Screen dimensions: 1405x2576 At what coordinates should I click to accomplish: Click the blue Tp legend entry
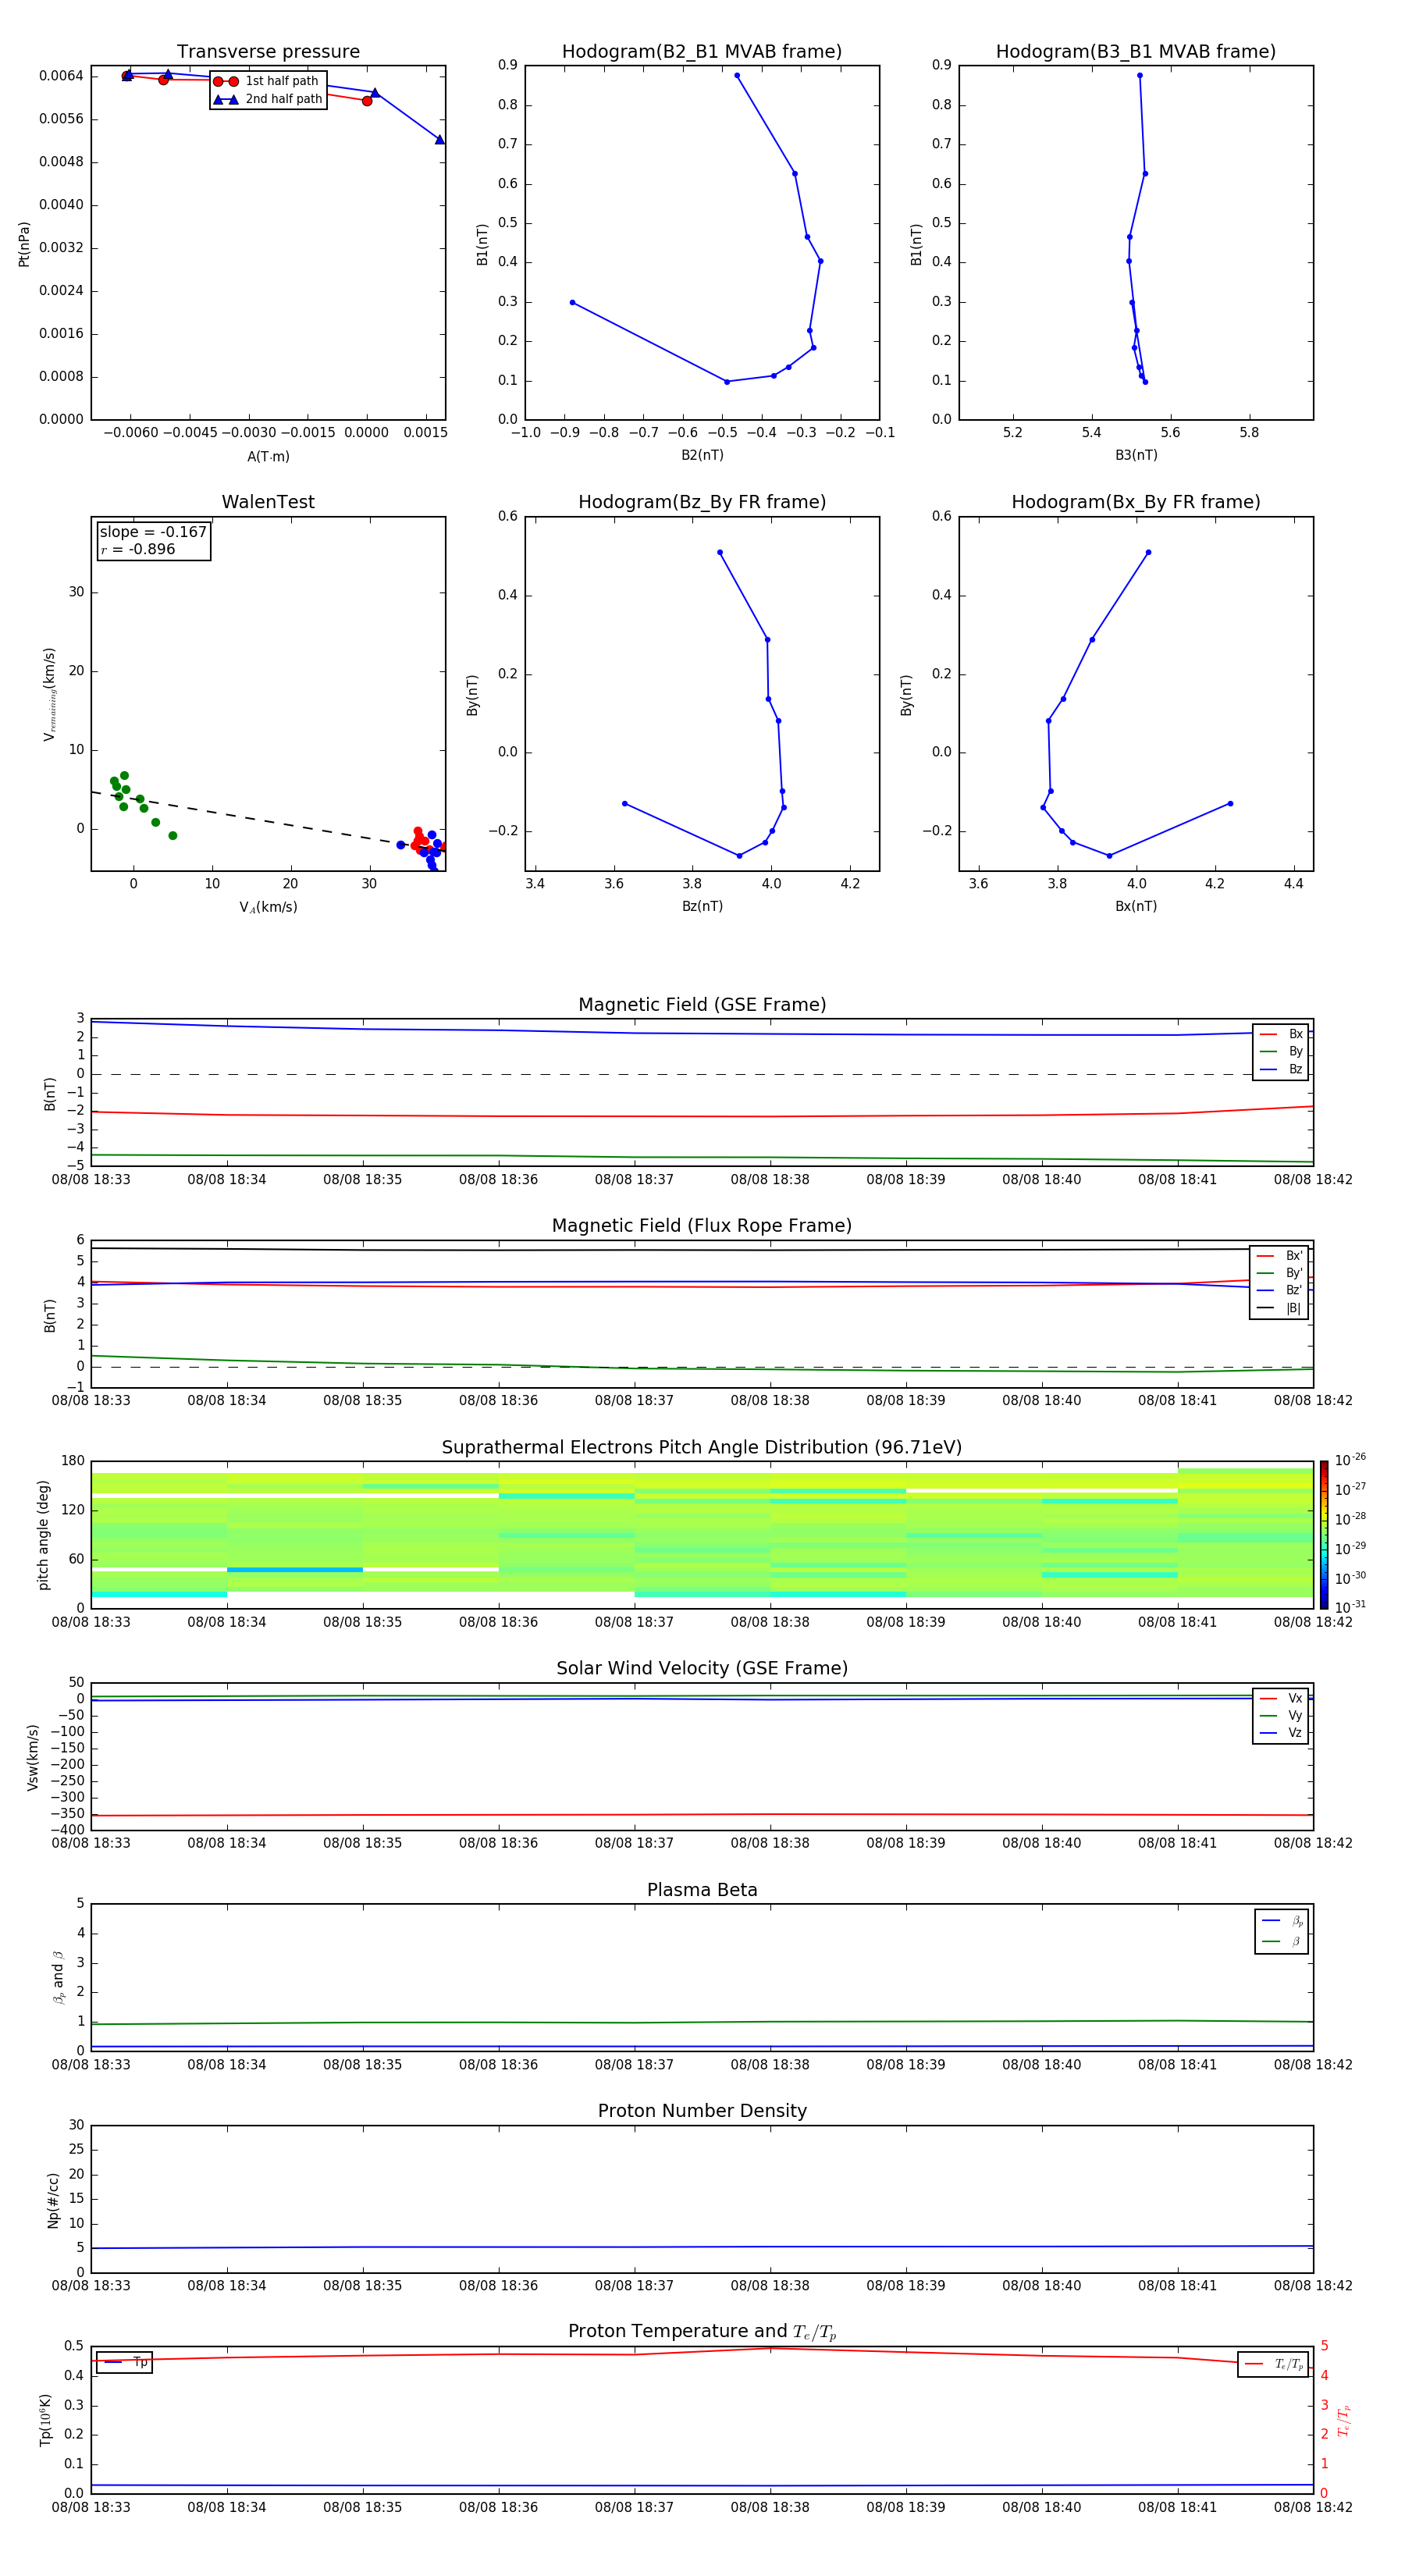pos(123,2362)
